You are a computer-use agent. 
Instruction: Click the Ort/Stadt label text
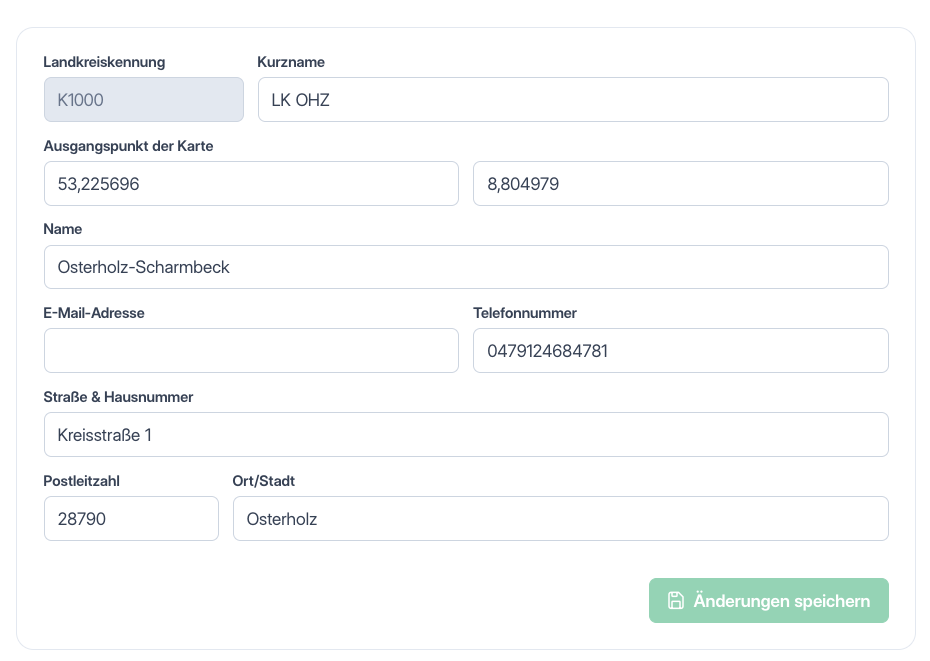[x=263, y=481]
